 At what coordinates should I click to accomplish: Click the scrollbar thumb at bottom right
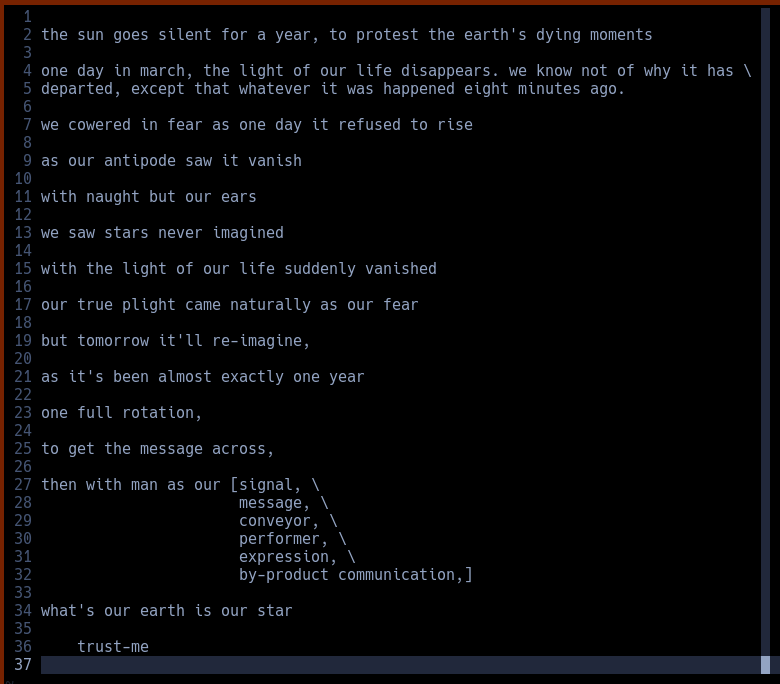pos(765,665)
